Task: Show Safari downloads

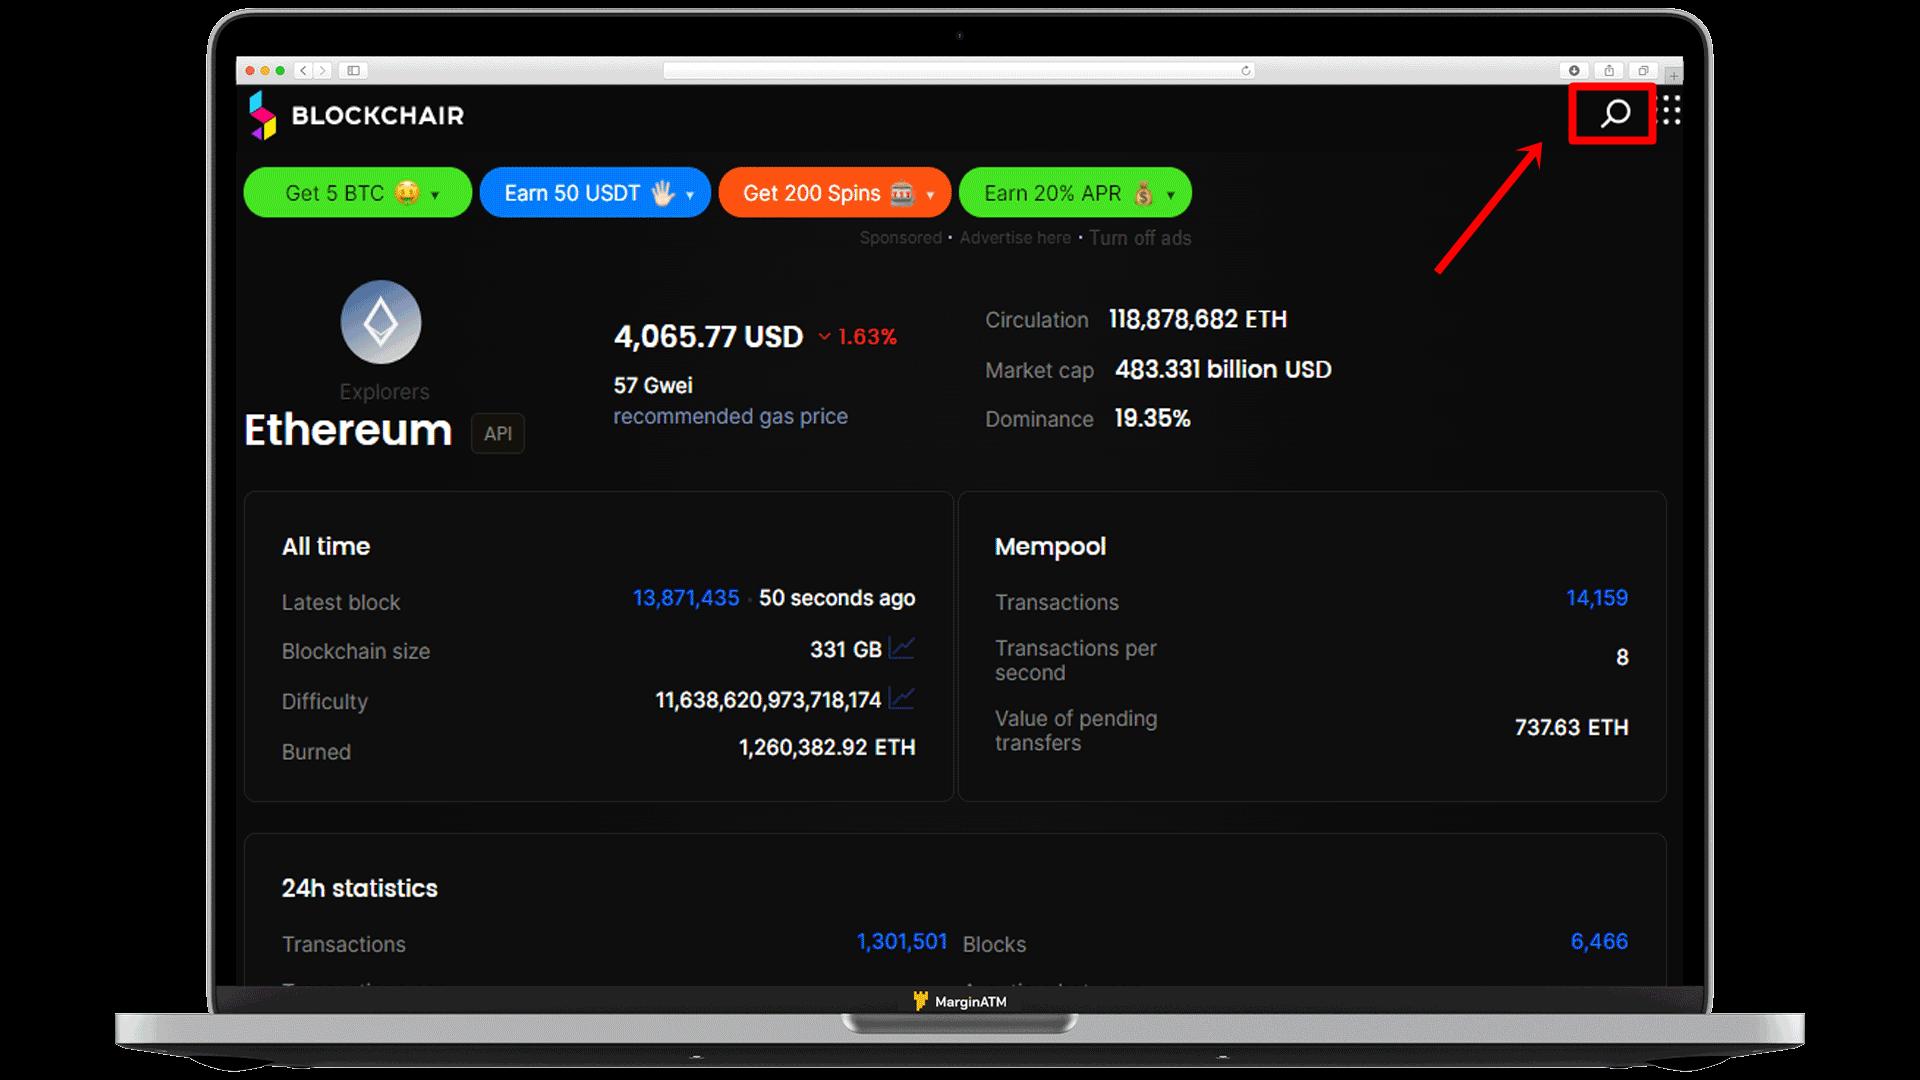Action: (x=1574, y=70)
